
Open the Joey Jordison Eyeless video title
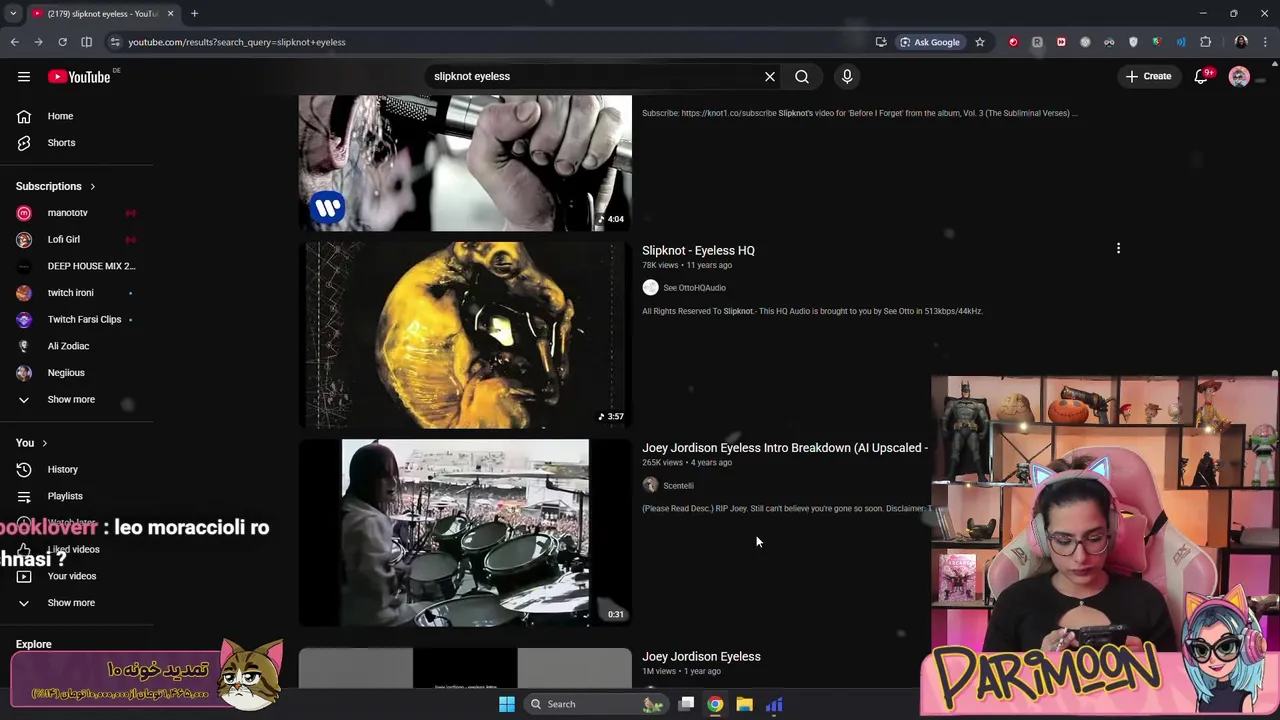(x=701, y=656)
